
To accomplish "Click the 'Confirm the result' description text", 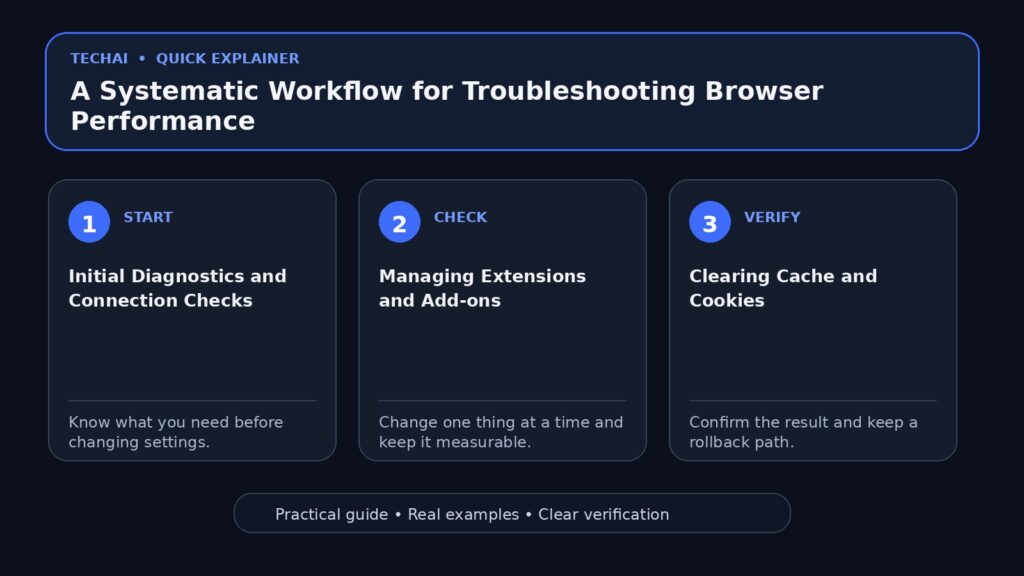I will 803,432.
